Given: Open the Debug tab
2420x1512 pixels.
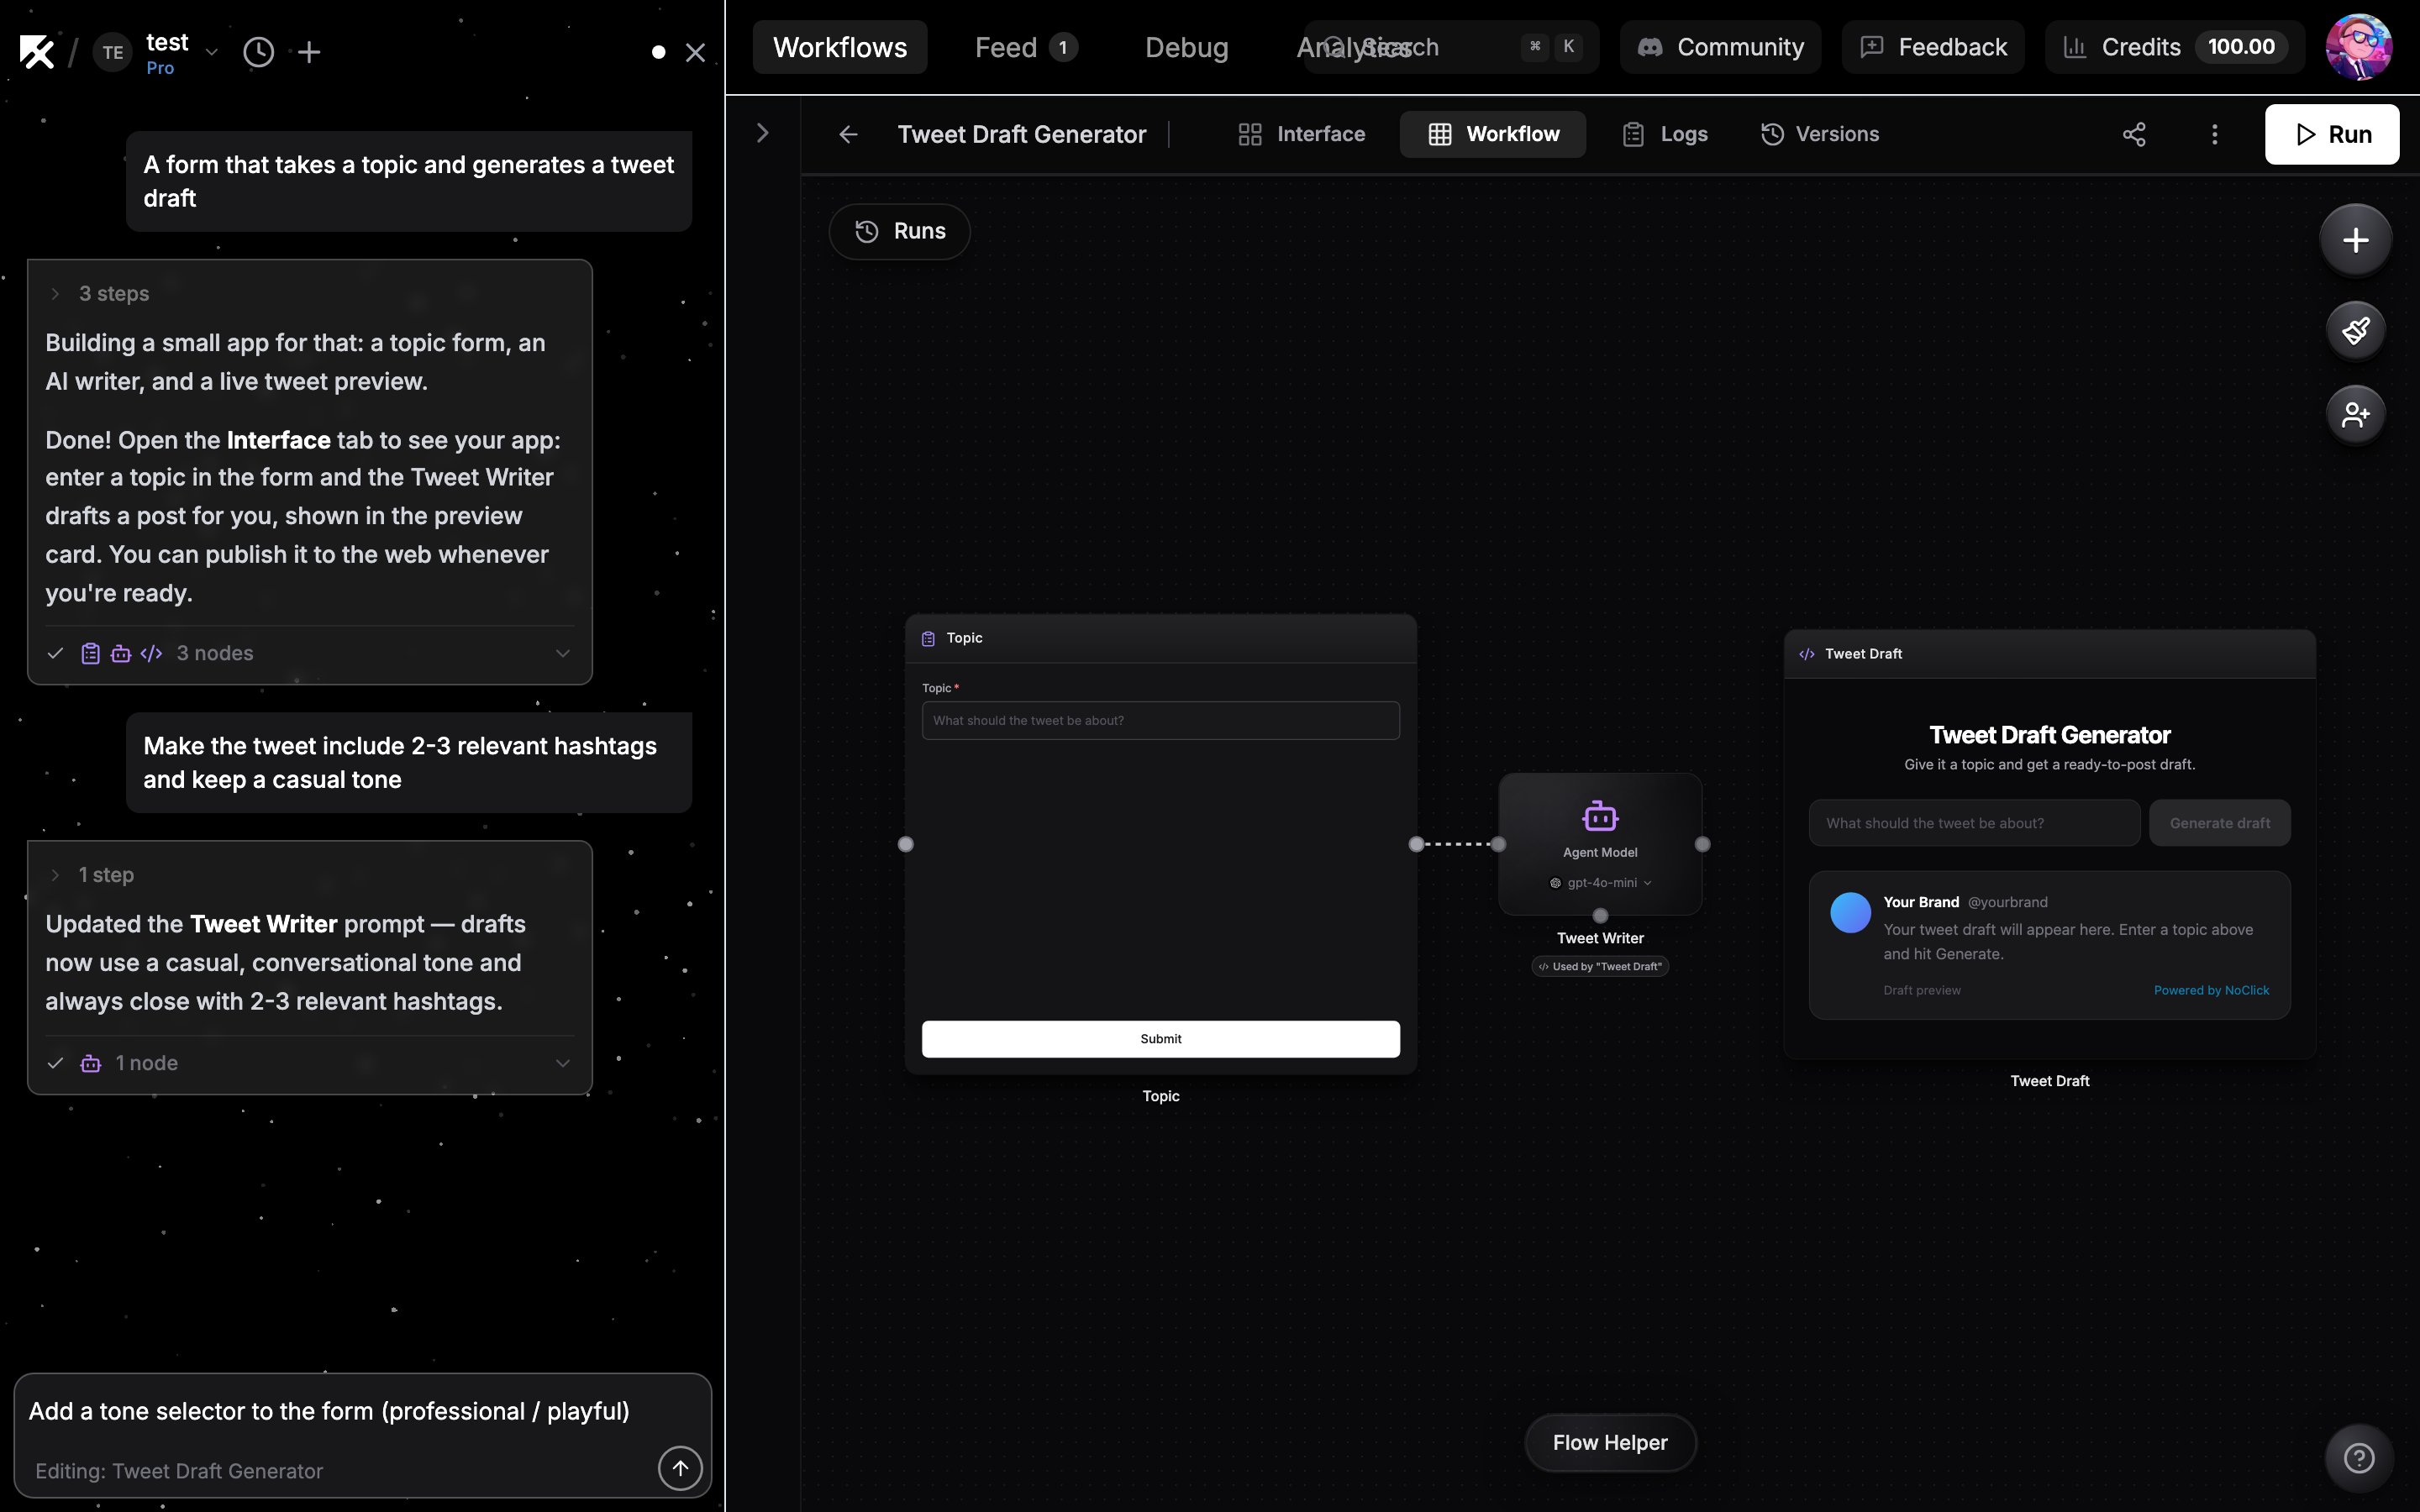Looking at the screenshot, I should (x=1186, y=47).
